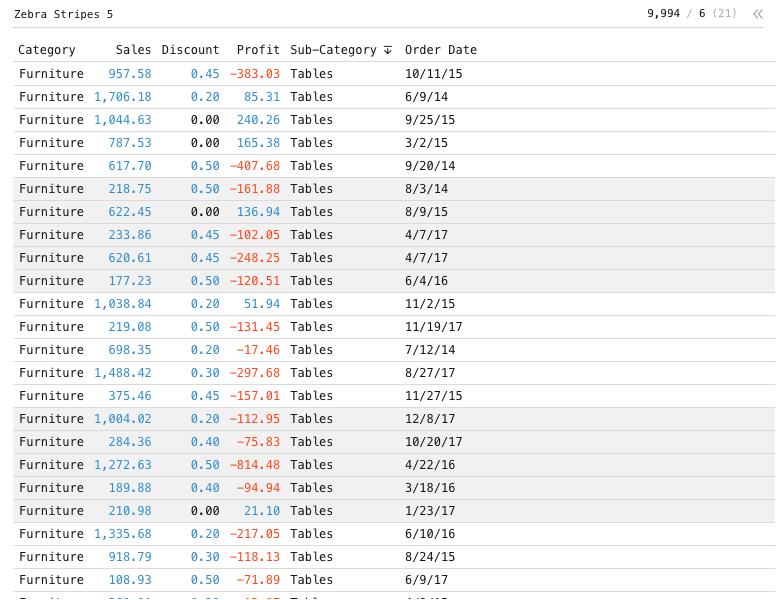Viewport: 776px width, 600px height.
Task: Click profit value 165.38
Action: tap(258, 143)
